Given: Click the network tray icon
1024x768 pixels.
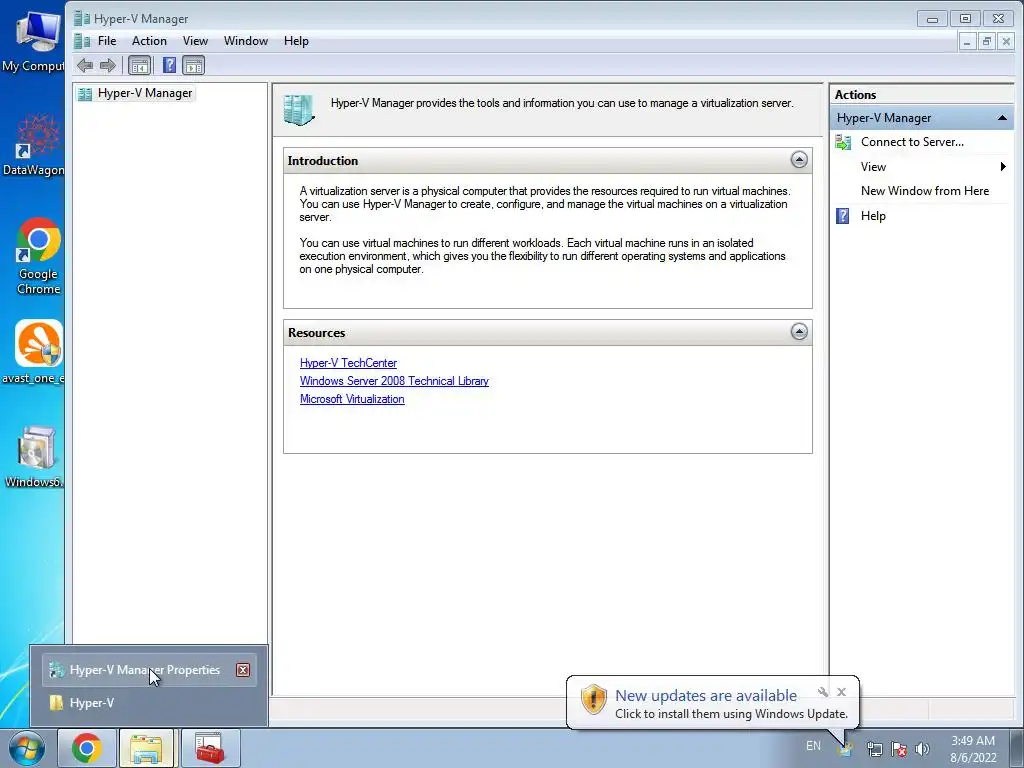Looking at the screenshot, I should (874, 749).
